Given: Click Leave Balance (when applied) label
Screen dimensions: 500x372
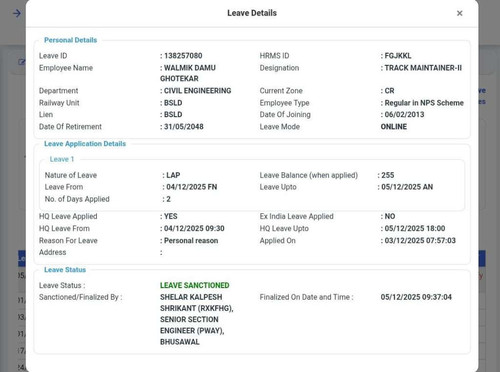Looking at the screenshot, I should (x=309, y=175).
